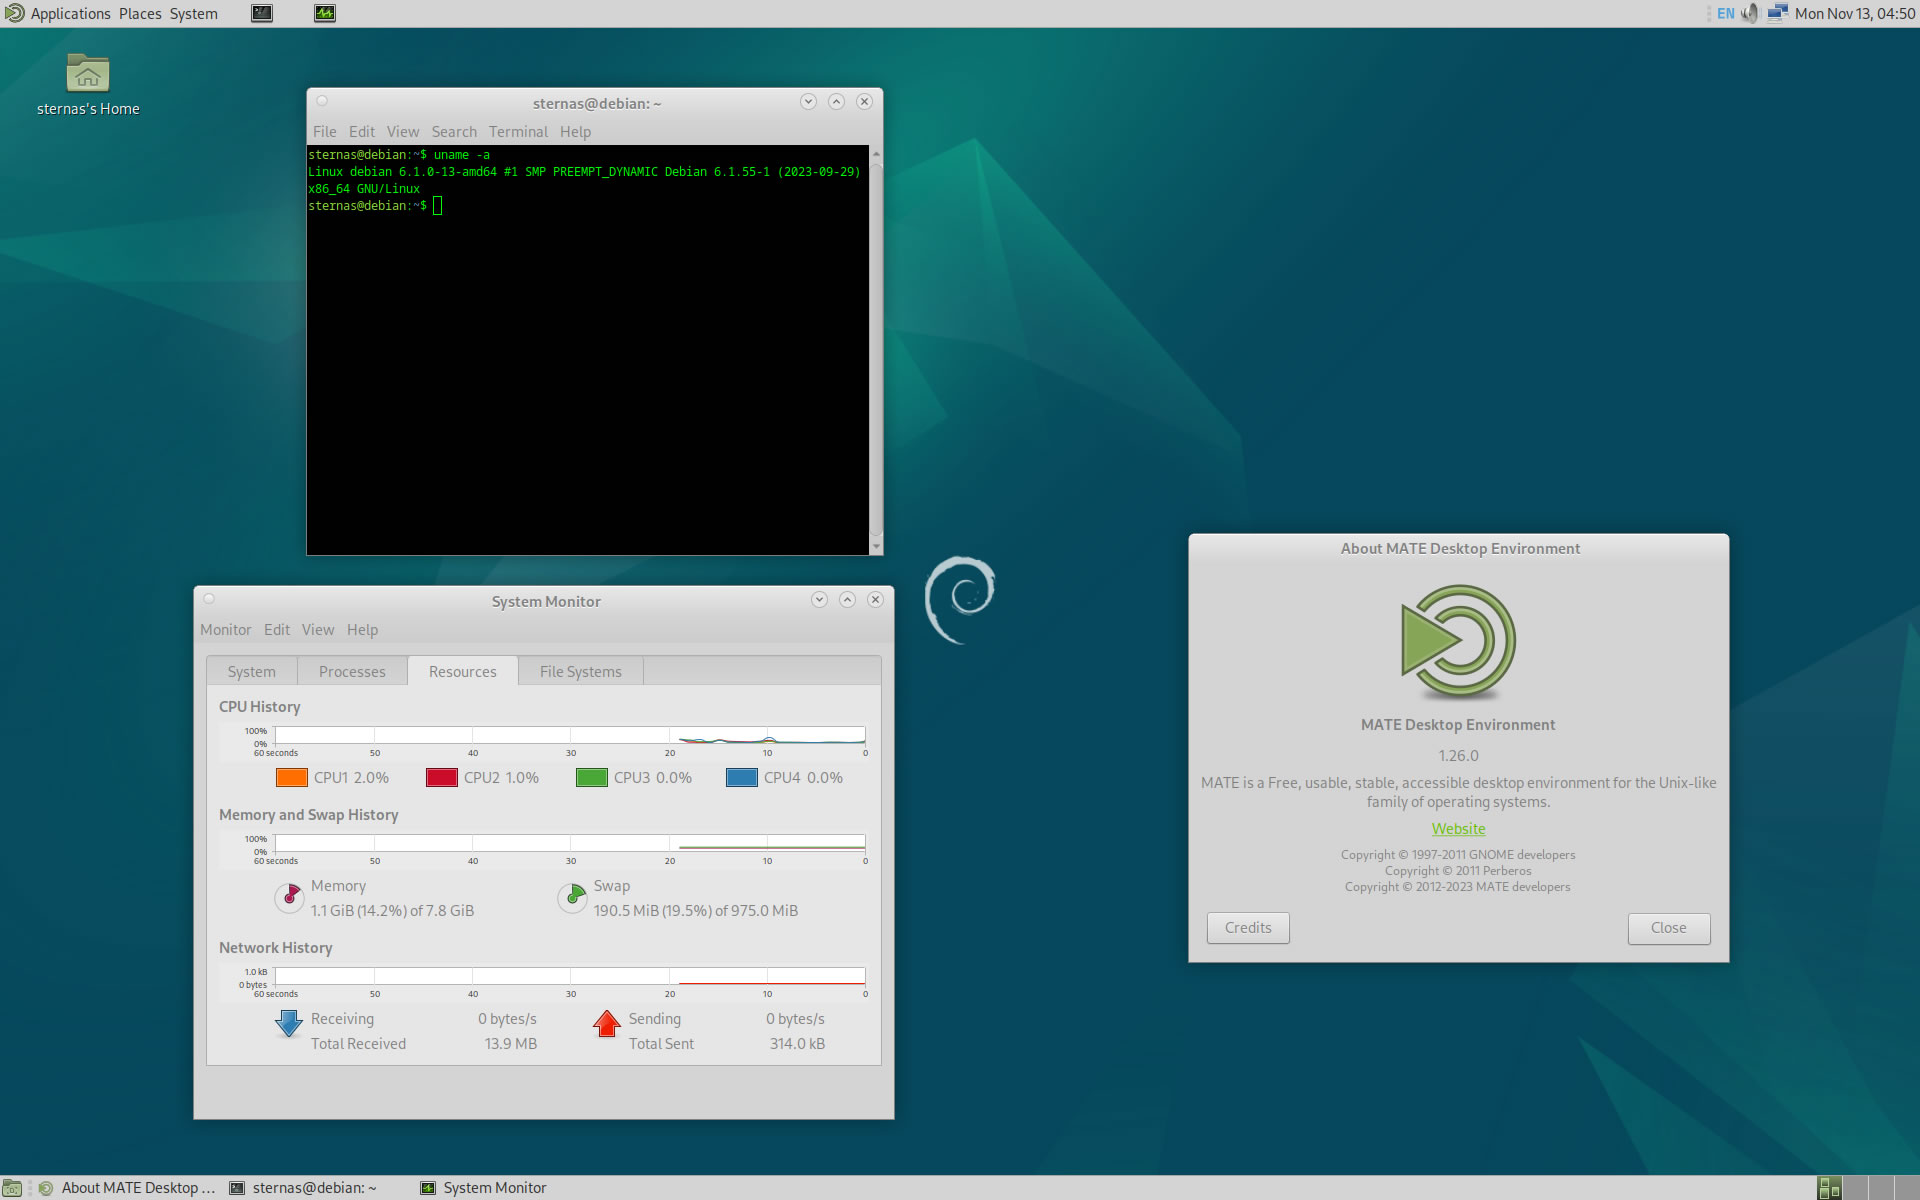Click the Total Received value 13.9 MB
The image size is (1920, 1200).
pyautogui.click(x=511, y=1044)
